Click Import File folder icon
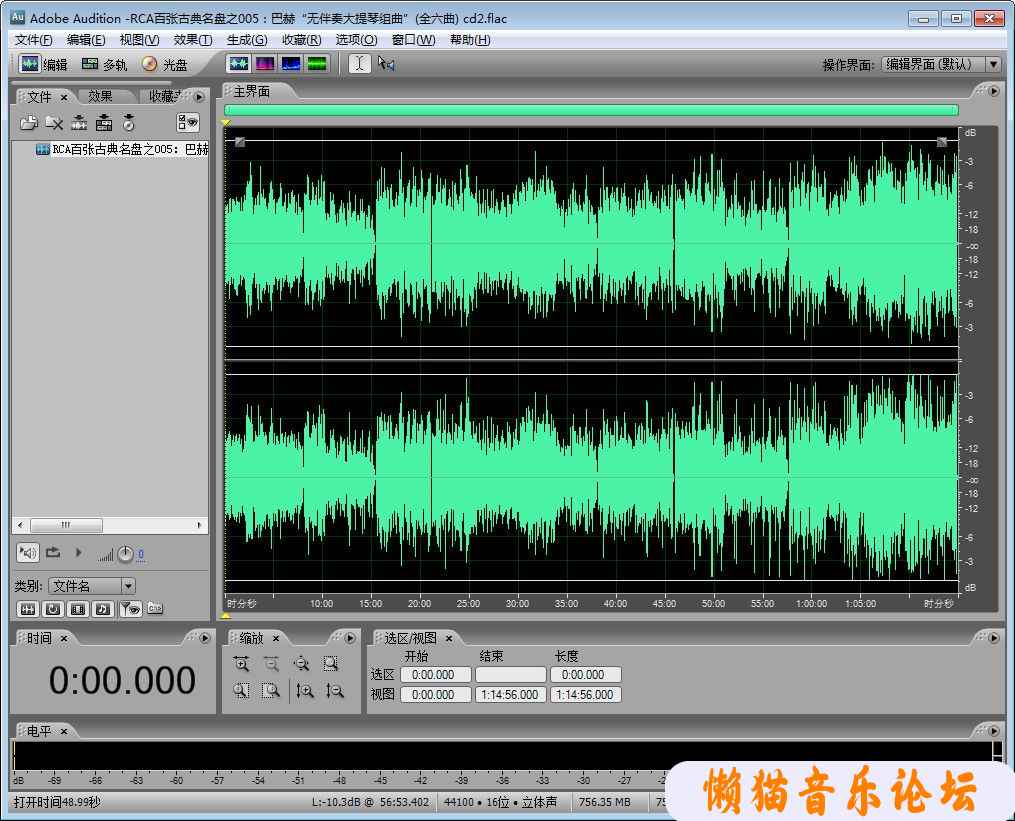This screenshot has height=821, width=1015. click(28, 122)
